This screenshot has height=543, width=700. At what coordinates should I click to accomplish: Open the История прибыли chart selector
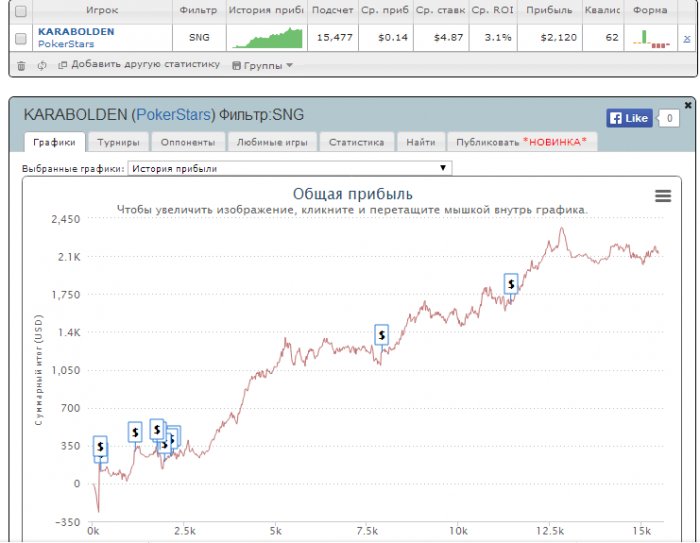pos(290,168)
